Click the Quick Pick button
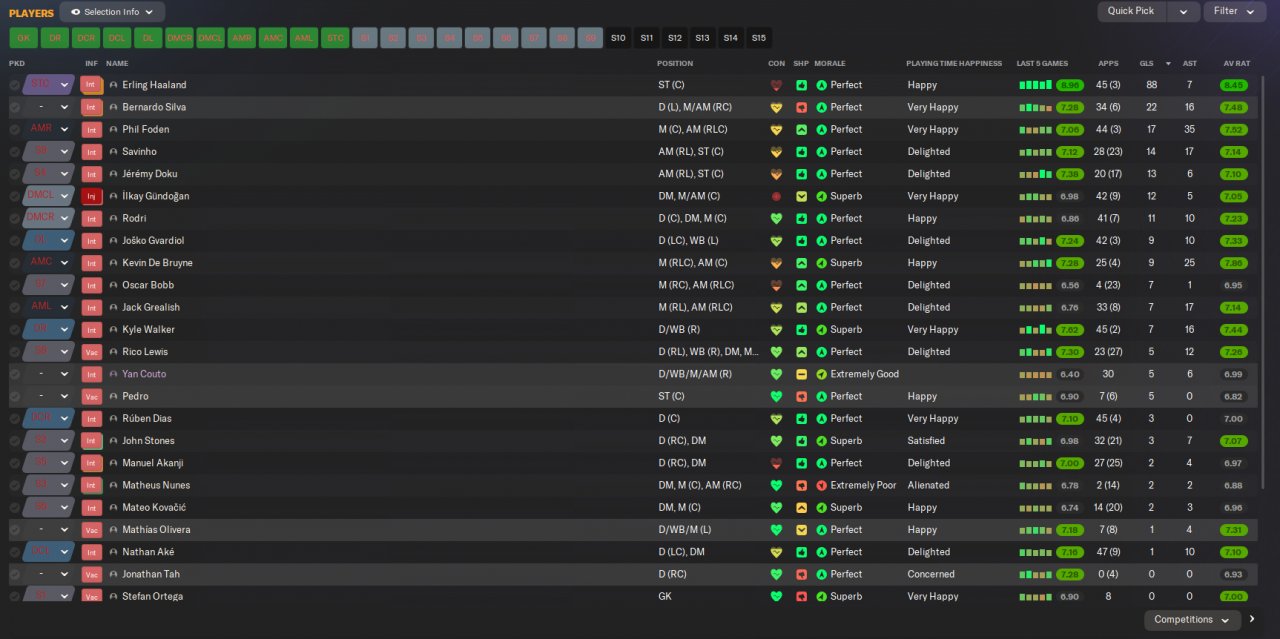Screen dimensions: 1280x639 [x=1132, y=11]
